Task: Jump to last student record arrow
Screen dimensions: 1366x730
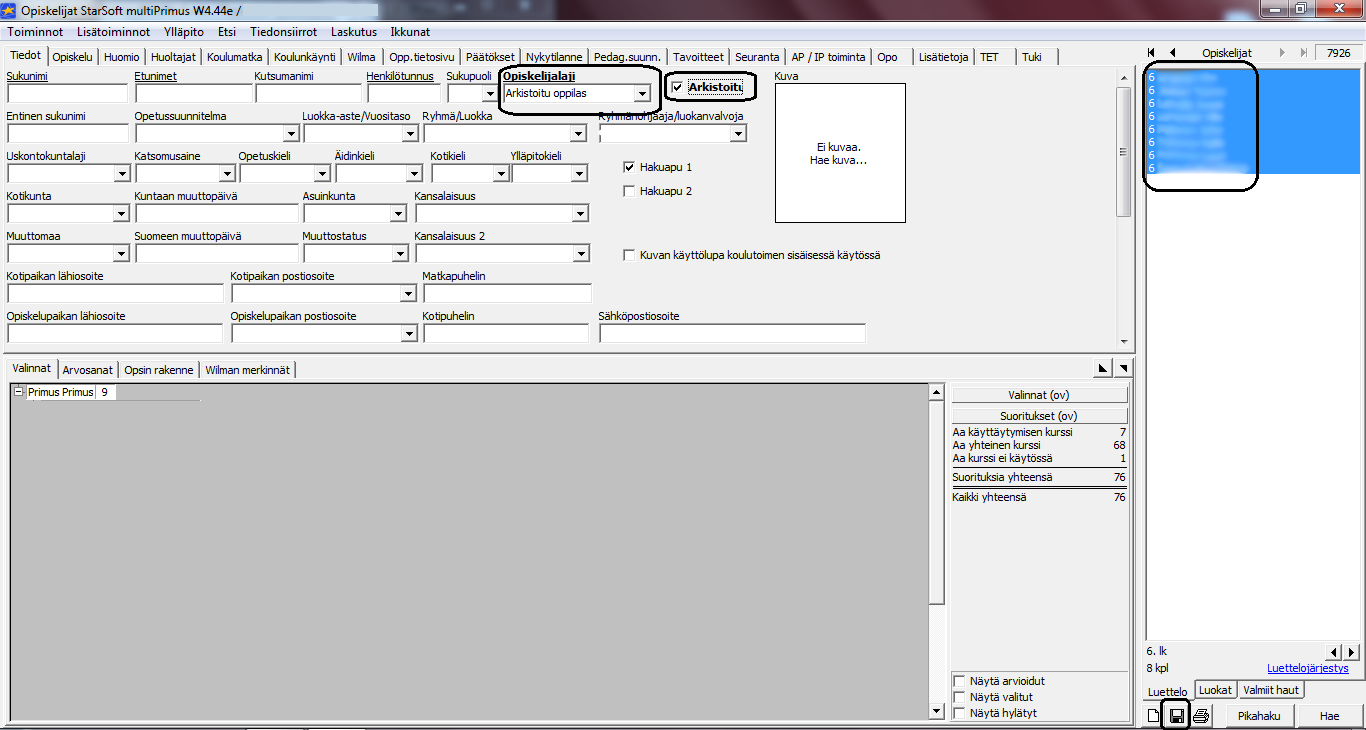Action: click(1303, 53)
